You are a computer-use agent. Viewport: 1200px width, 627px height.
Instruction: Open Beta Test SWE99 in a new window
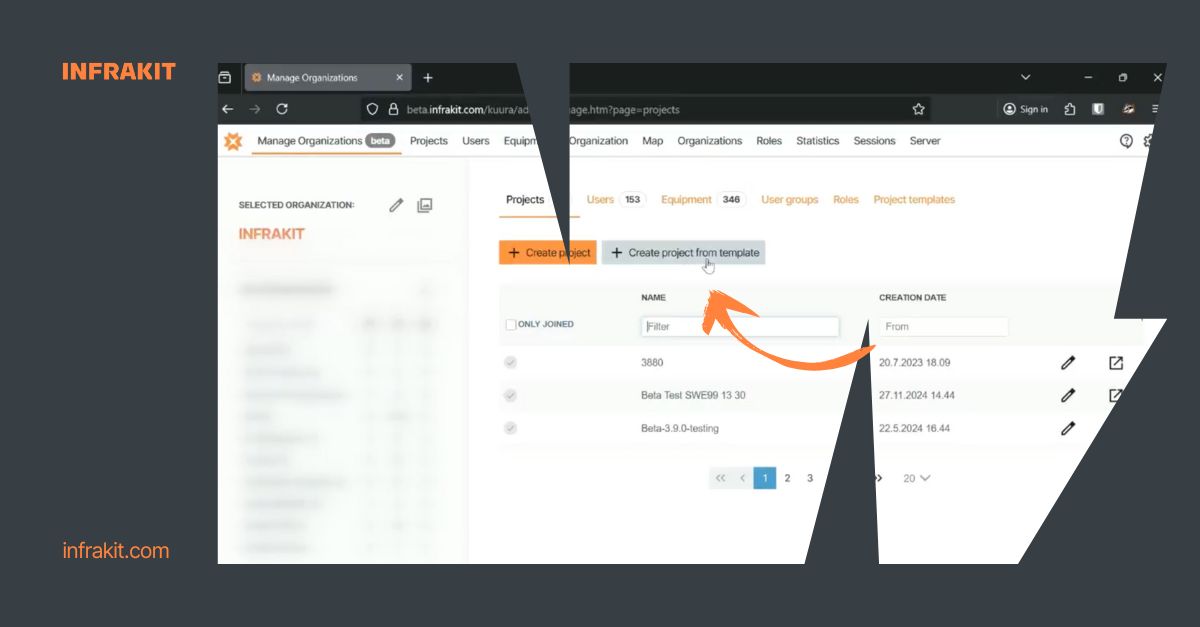(x=1116, y=395)
